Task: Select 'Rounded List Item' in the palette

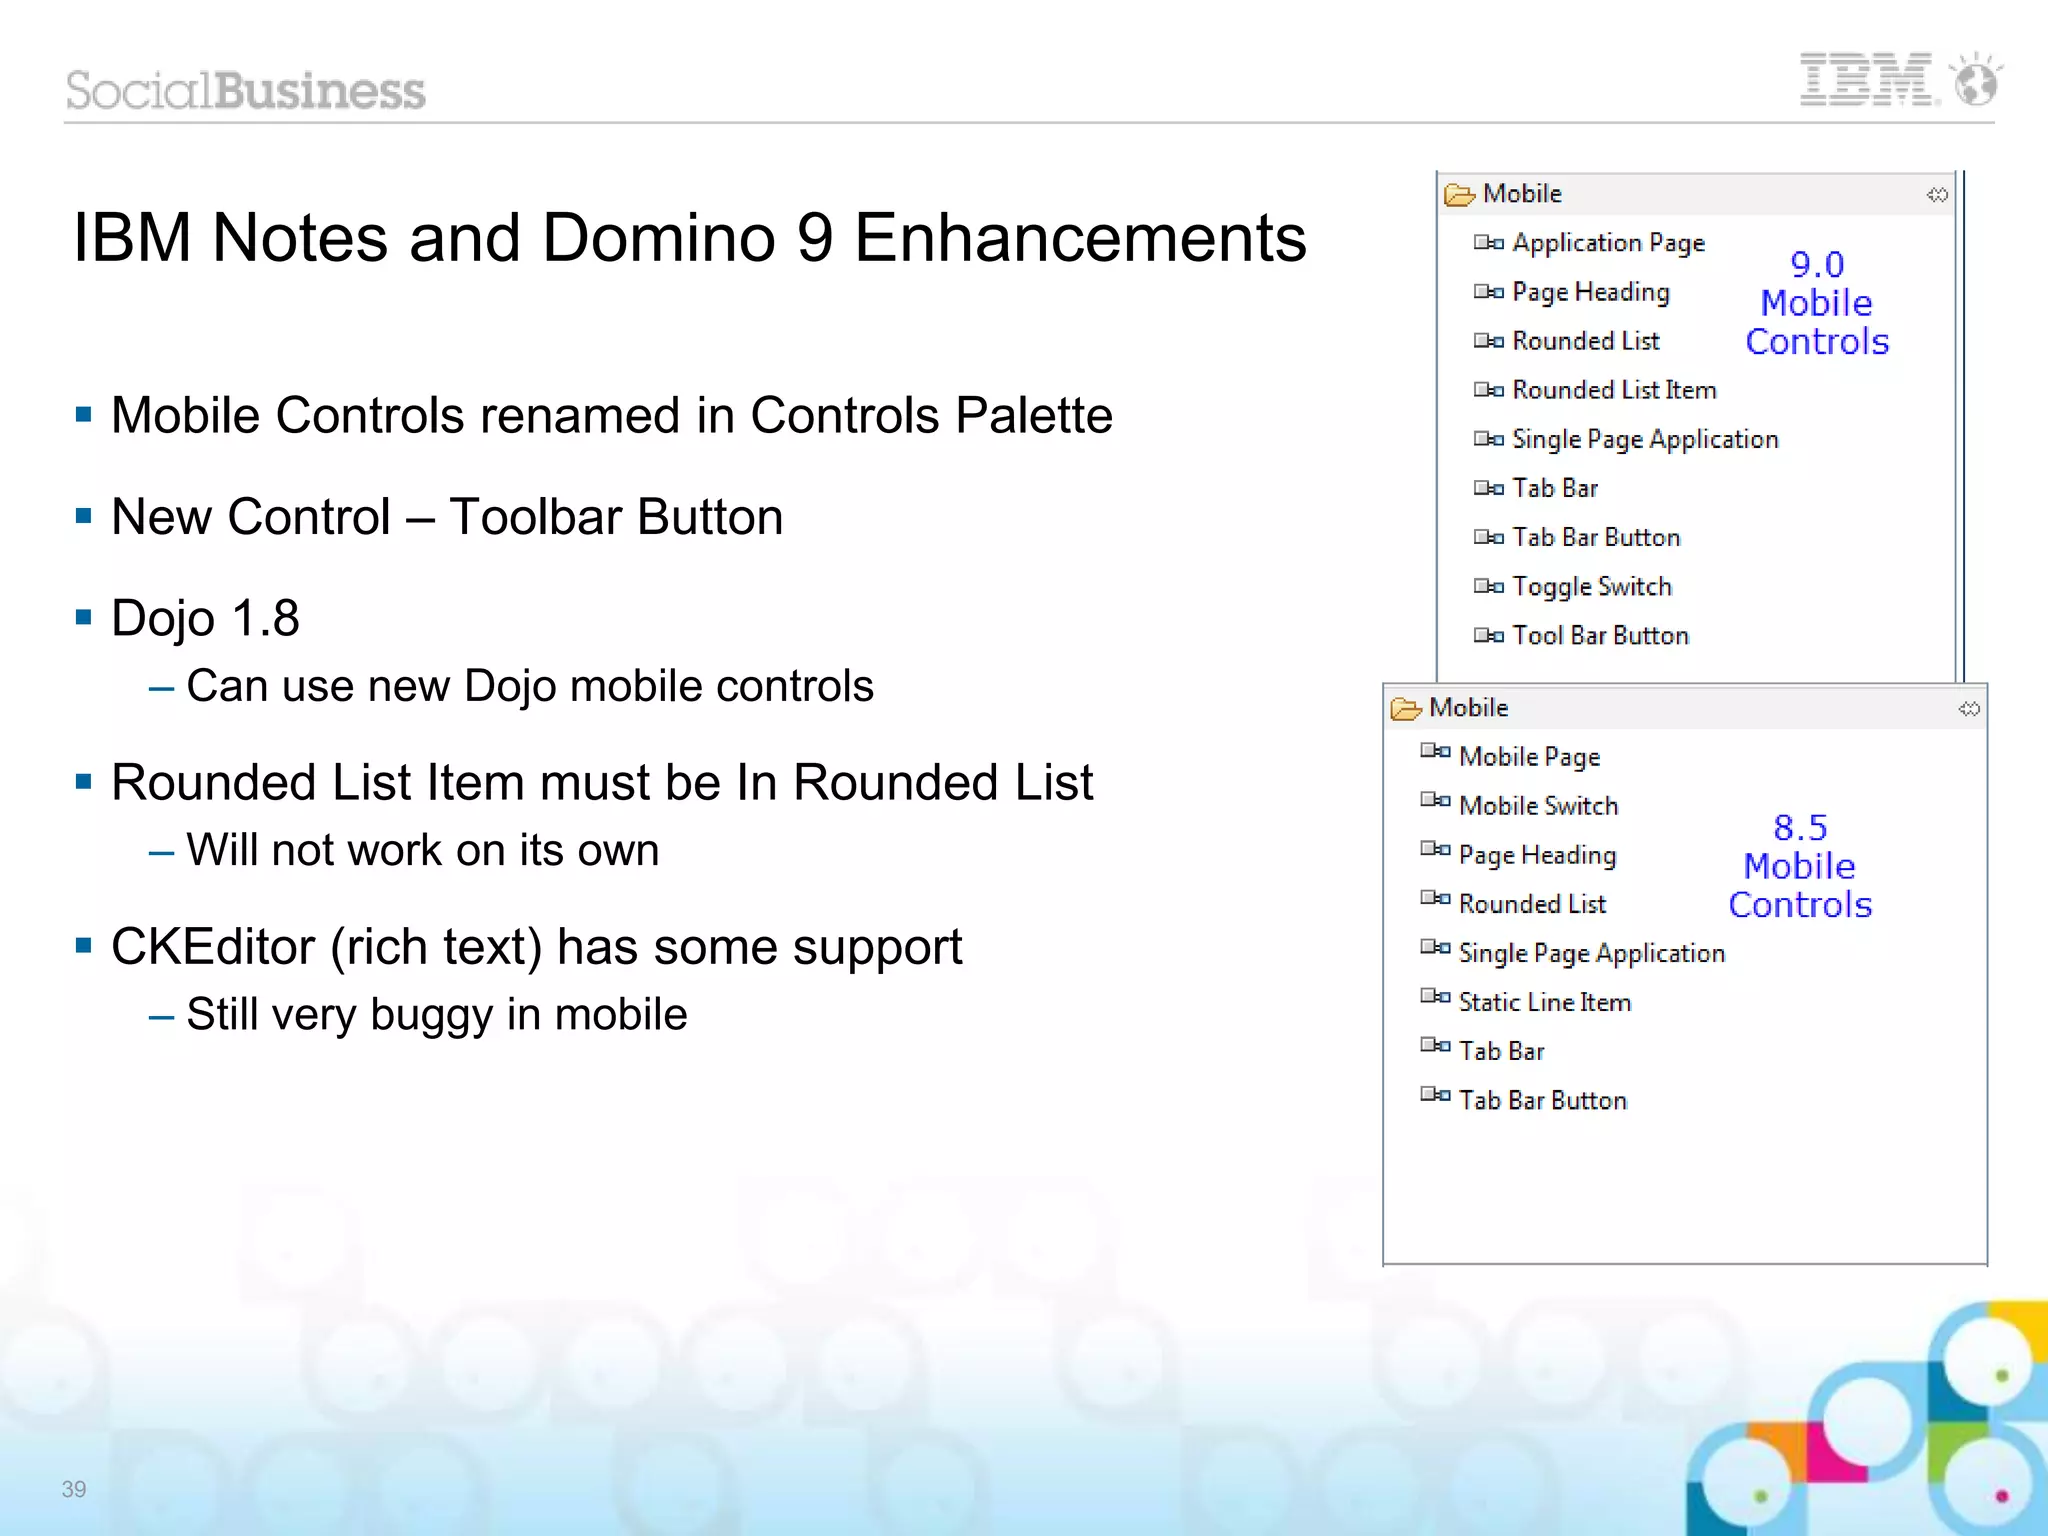Action: click(x=1614, y=390)
